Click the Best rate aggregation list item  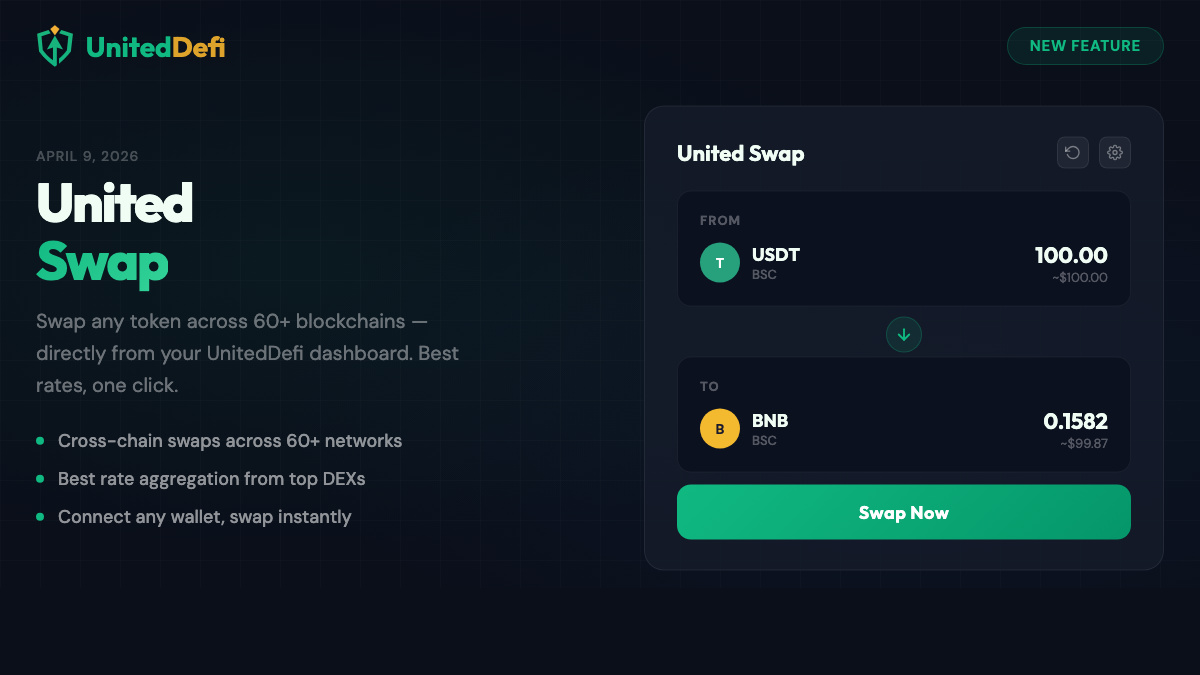[x=211, y=479]
